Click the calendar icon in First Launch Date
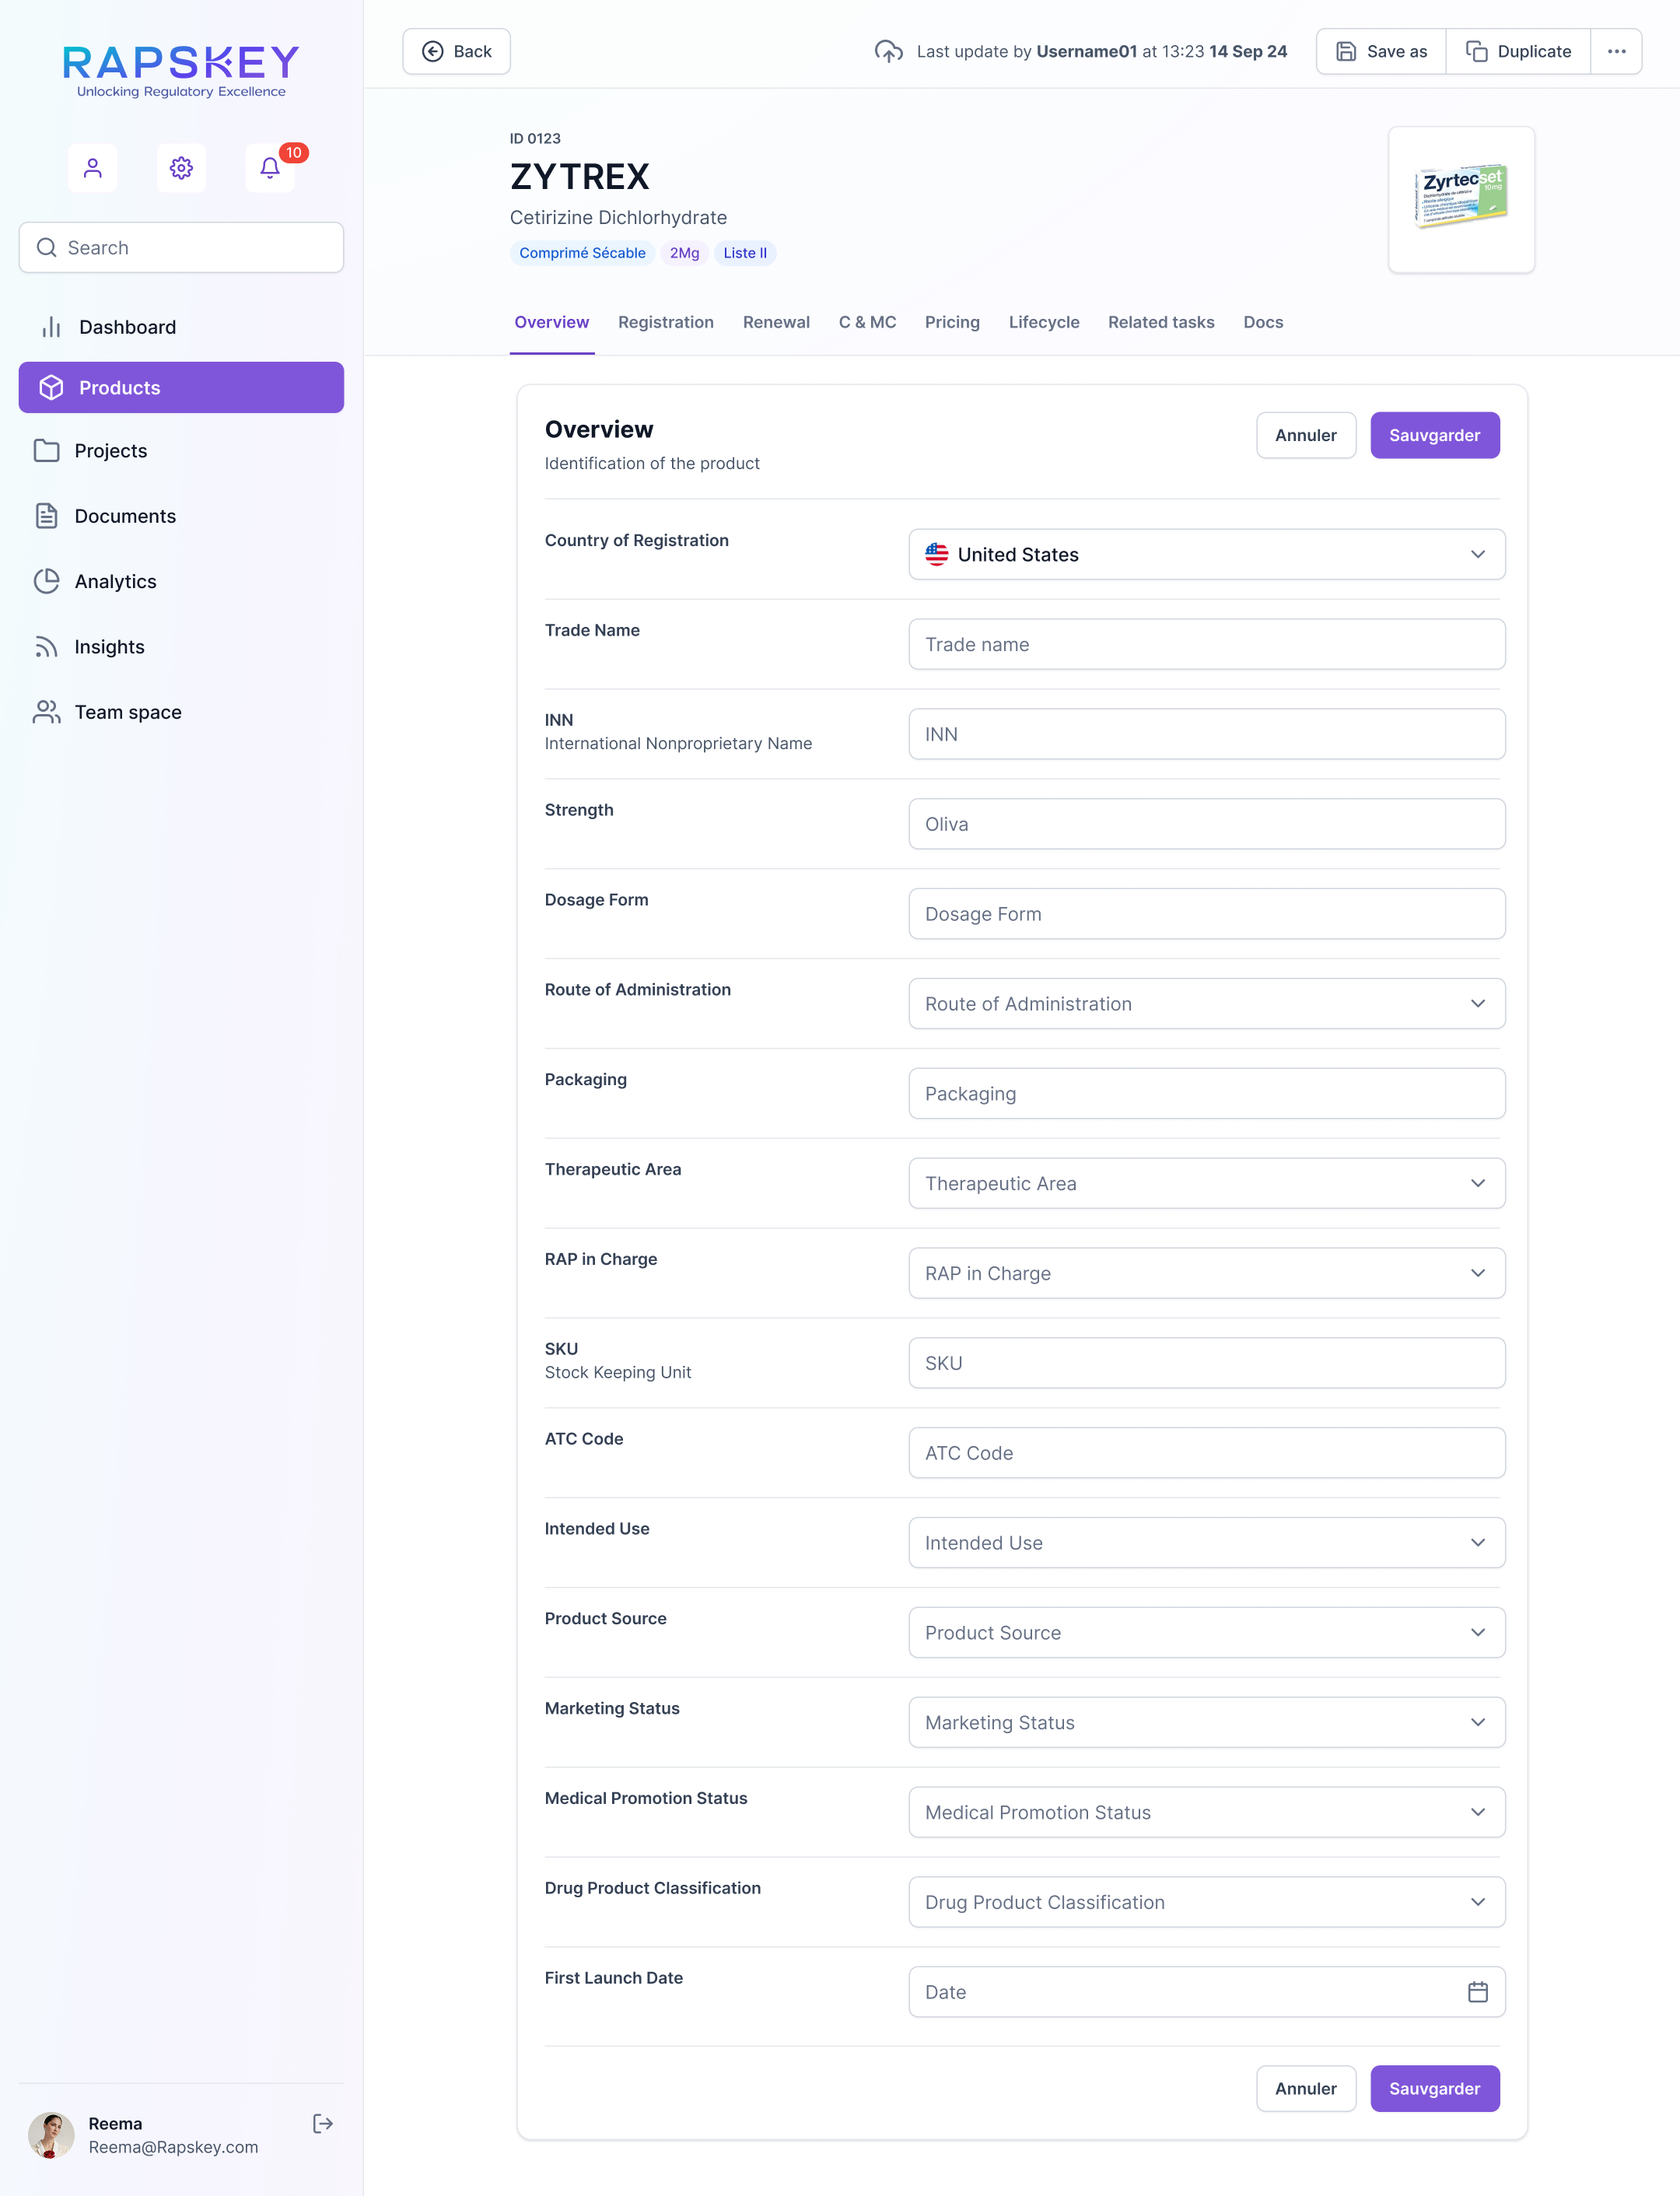This screenshot has width=1680, height=2196. pyautogui.click(x=1477, y=1992)
